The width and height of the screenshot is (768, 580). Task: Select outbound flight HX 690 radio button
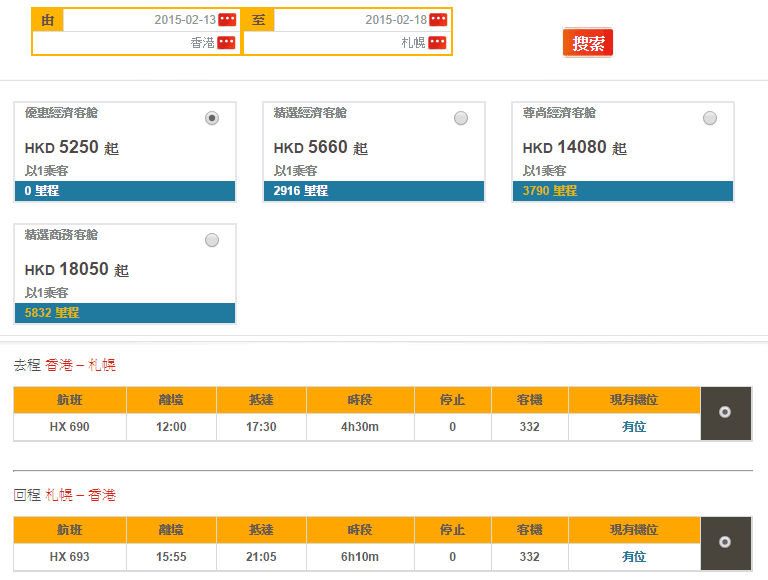tap(725, 412)
